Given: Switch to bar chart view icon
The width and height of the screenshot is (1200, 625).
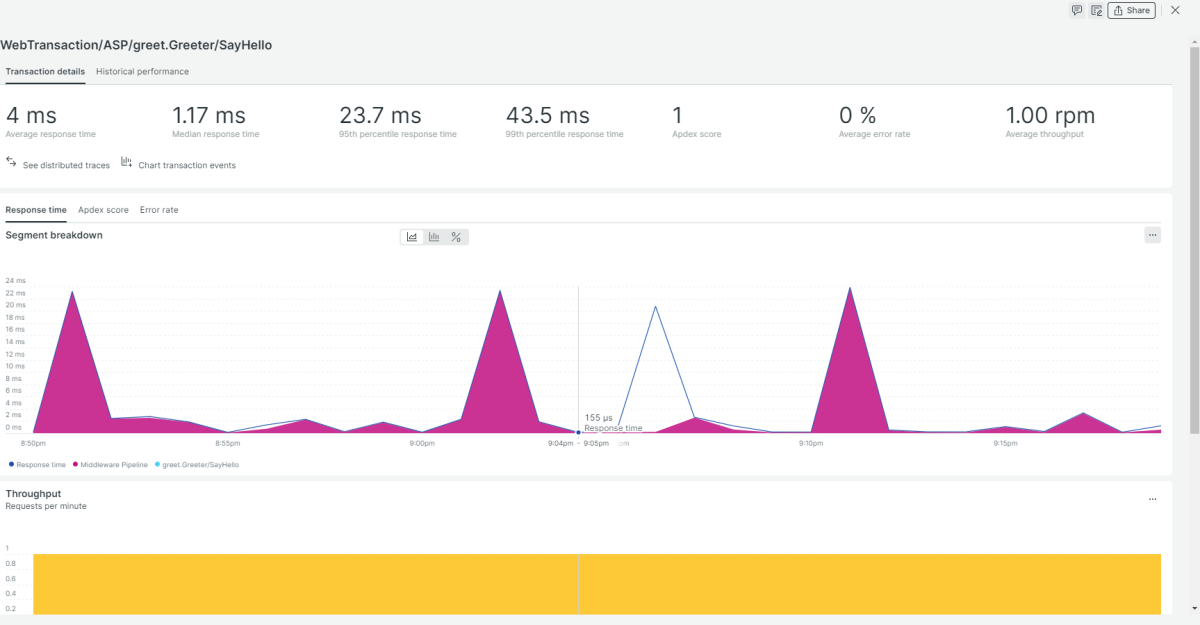Looking at the screenshot, I should coord(434,237).
